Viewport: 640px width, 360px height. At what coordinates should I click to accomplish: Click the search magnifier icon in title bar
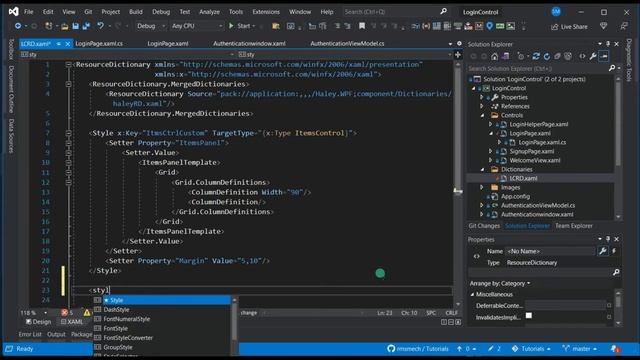443,11
